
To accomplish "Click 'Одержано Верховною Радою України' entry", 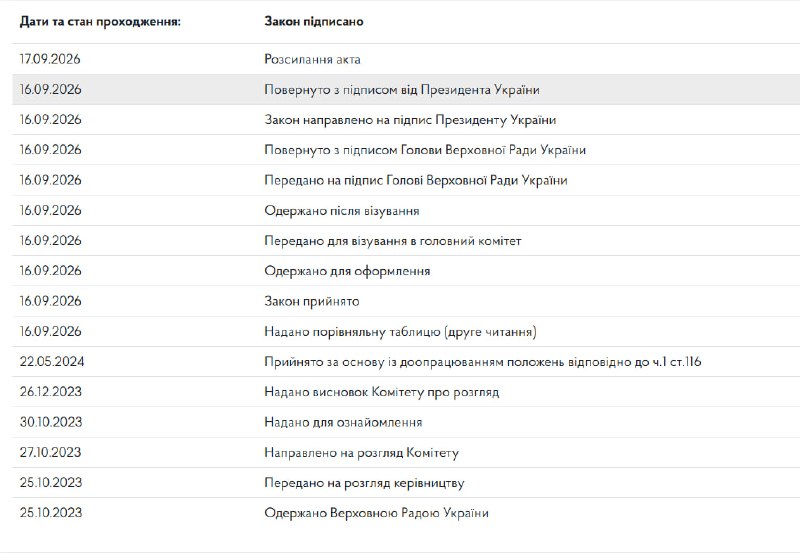I will [406, 513].
